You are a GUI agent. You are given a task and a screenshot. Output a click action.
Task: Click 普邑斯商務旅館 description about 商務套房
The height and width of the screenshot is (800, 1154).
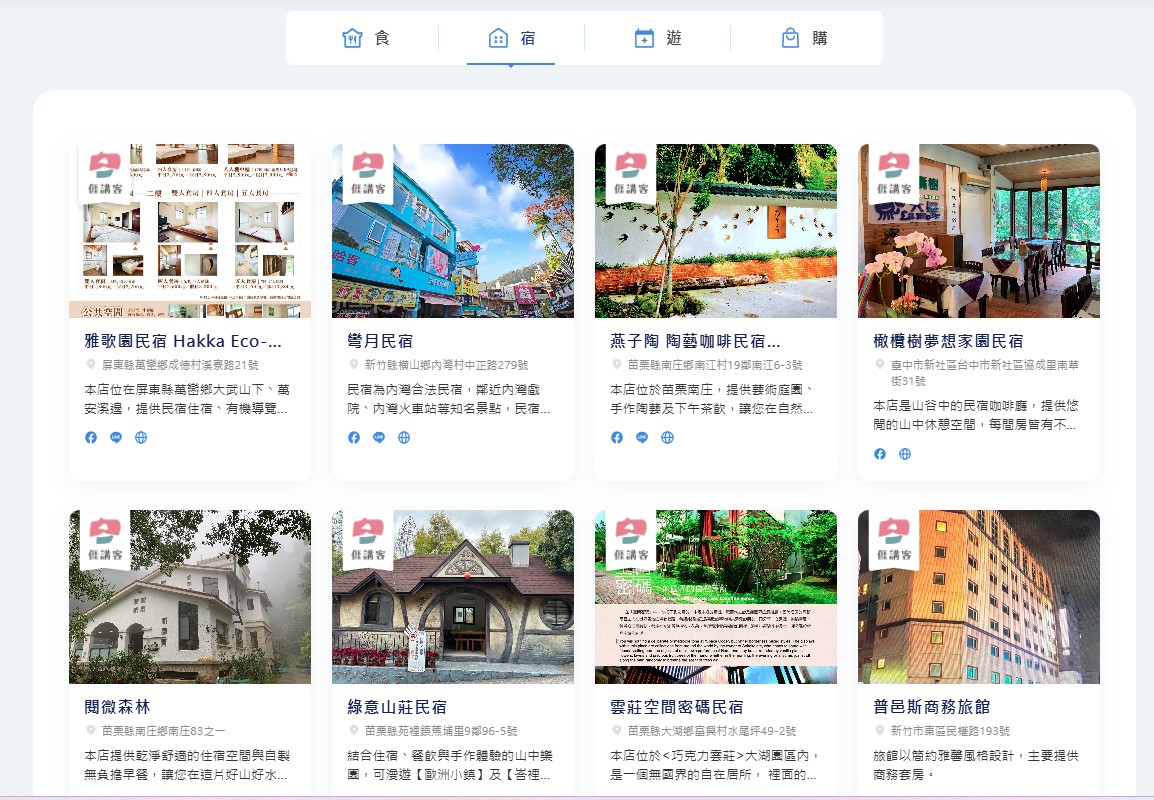(976, 765)
